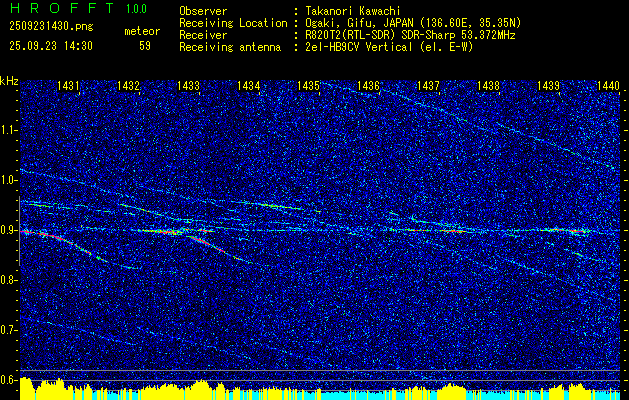Click the 1433 time marker

(x=188, y=85)
